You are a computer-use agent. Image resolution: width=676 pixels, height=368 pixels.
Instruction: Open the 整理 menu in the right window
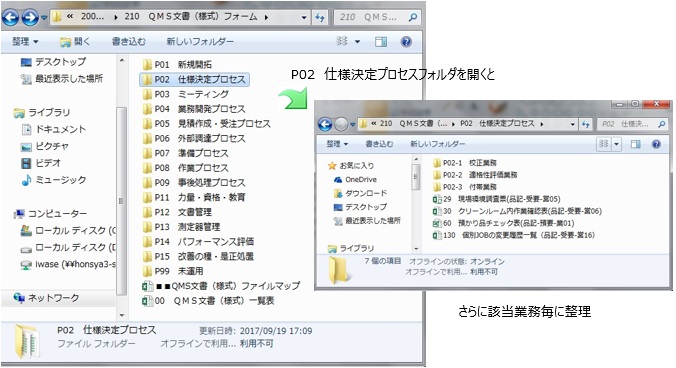click(x=337, y=144)
